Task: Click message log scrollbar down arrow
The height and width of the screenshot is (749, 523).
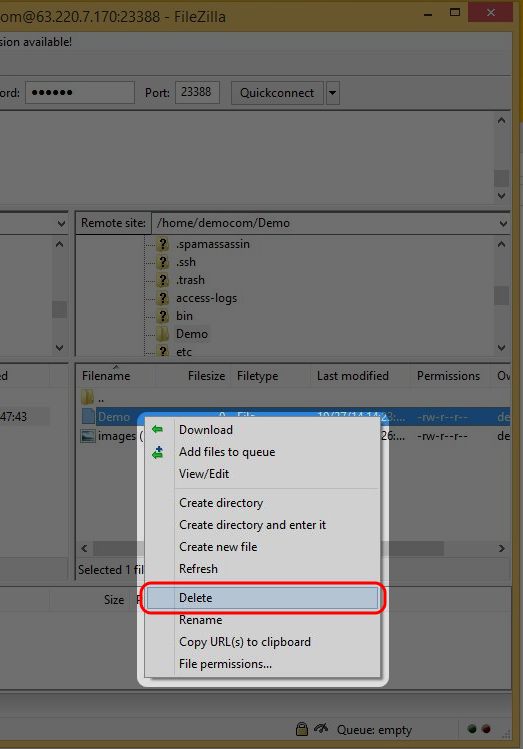Action: click(501, 195)
